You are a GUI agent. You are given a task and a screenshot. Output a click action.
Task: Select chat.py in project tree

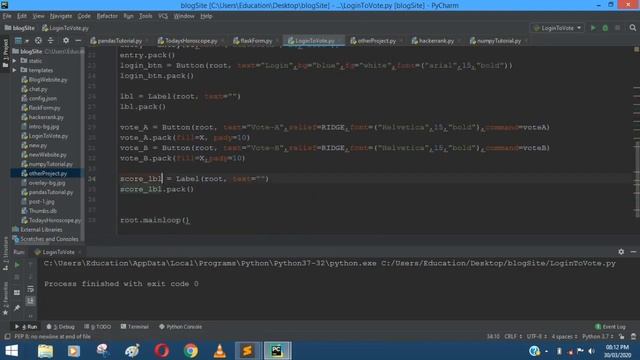34,89
